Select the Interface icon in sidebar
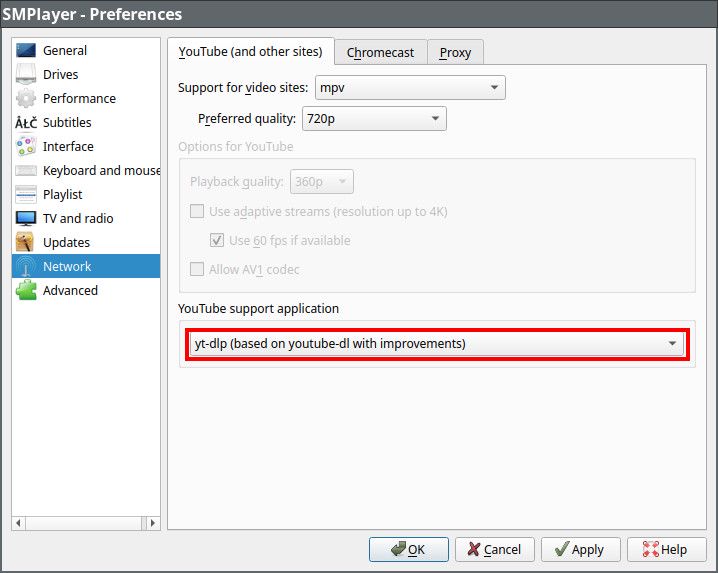This screenshot has width=718, height=573. click(x=26, y=147)
